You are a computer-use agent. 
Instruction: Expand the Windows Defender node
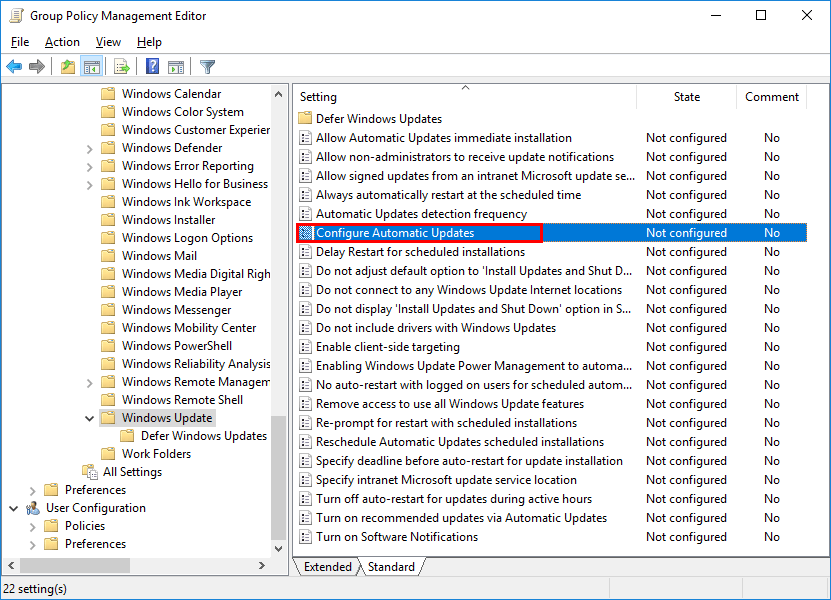pyautogui.click(x=90, y=149)
